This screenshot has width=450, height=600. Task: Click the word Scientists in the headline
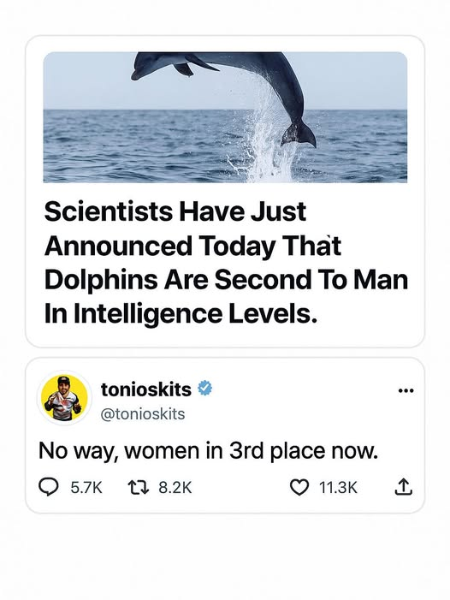point(108,211)
